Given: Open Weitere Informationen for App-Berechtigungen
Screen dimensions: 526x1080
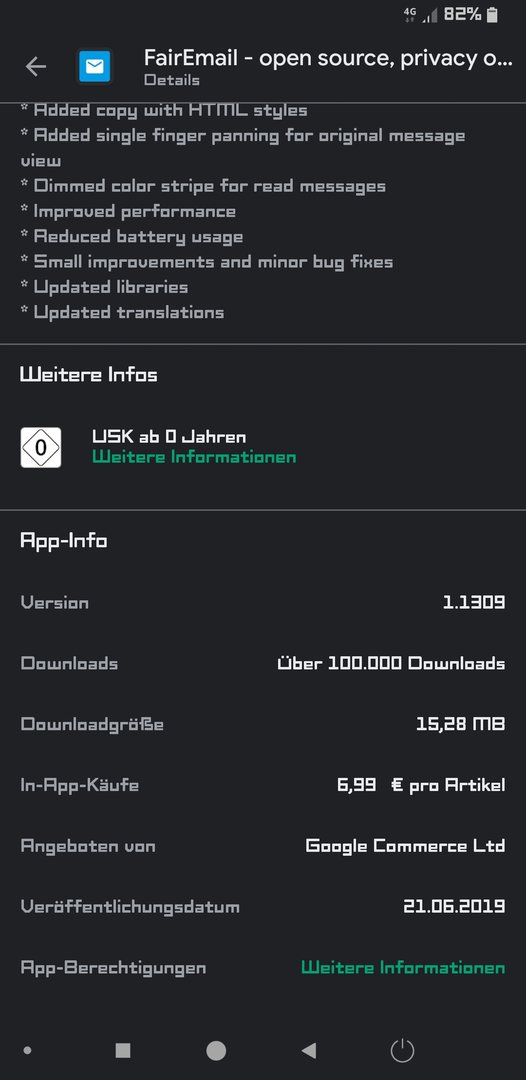Looking at the screenshot, I should point(403,968).
